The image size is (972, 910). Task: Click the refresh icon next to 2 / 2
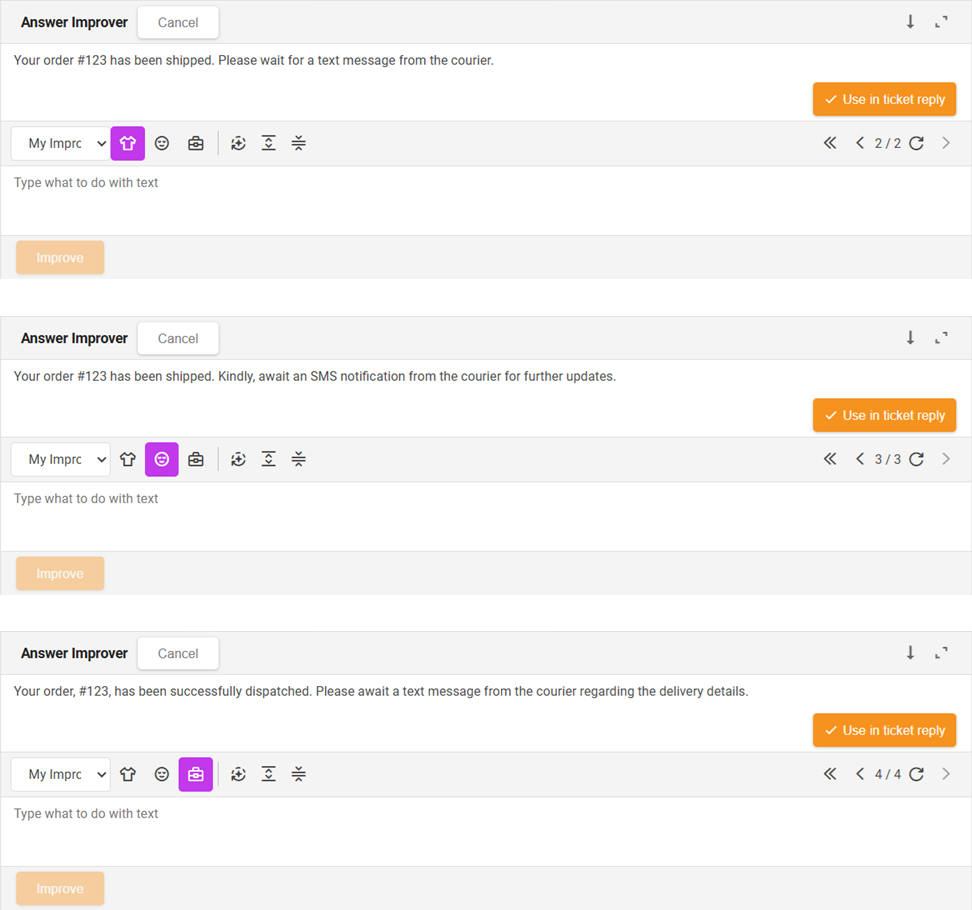[x=917, y=143]
